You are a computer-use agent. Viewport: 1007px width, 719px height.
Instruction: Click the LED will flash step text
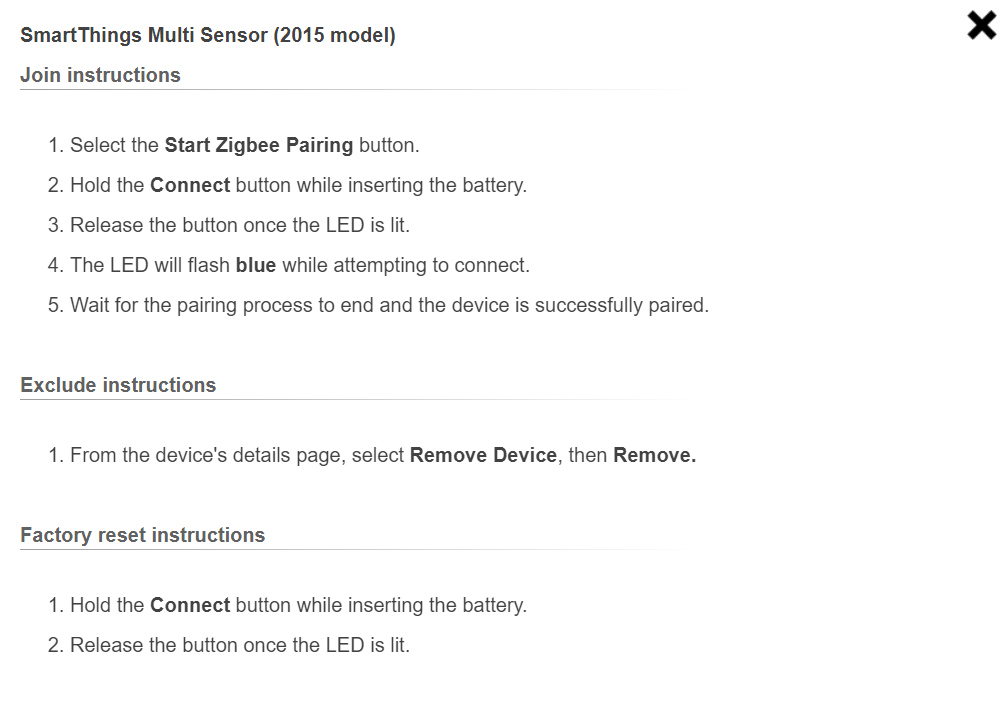[150, 265]
